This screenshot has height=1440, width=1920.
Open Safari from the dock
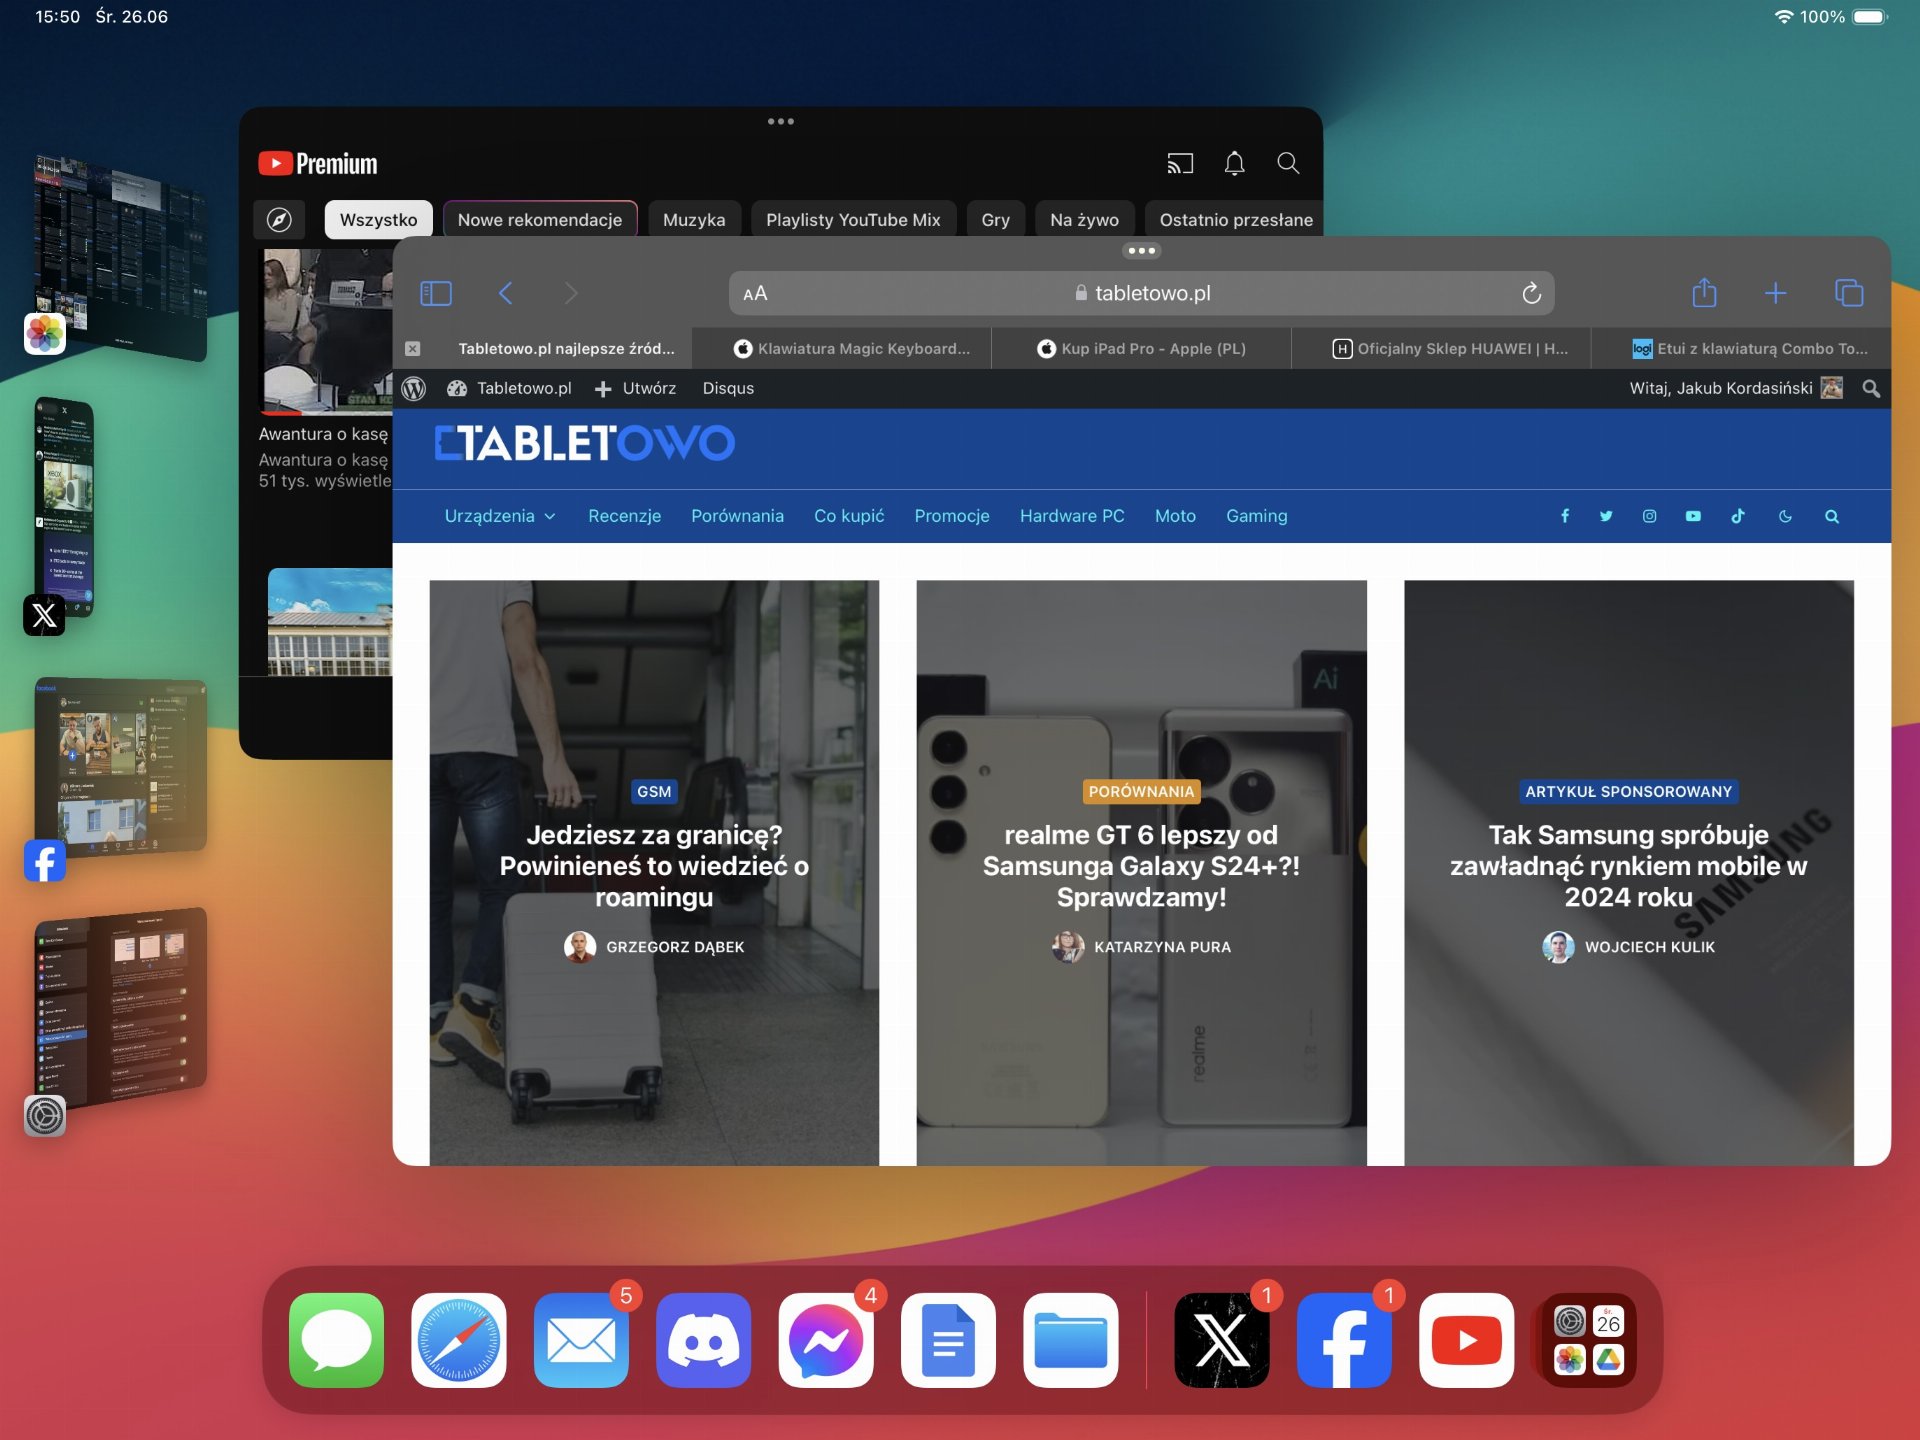click(x=459, y=1341)
